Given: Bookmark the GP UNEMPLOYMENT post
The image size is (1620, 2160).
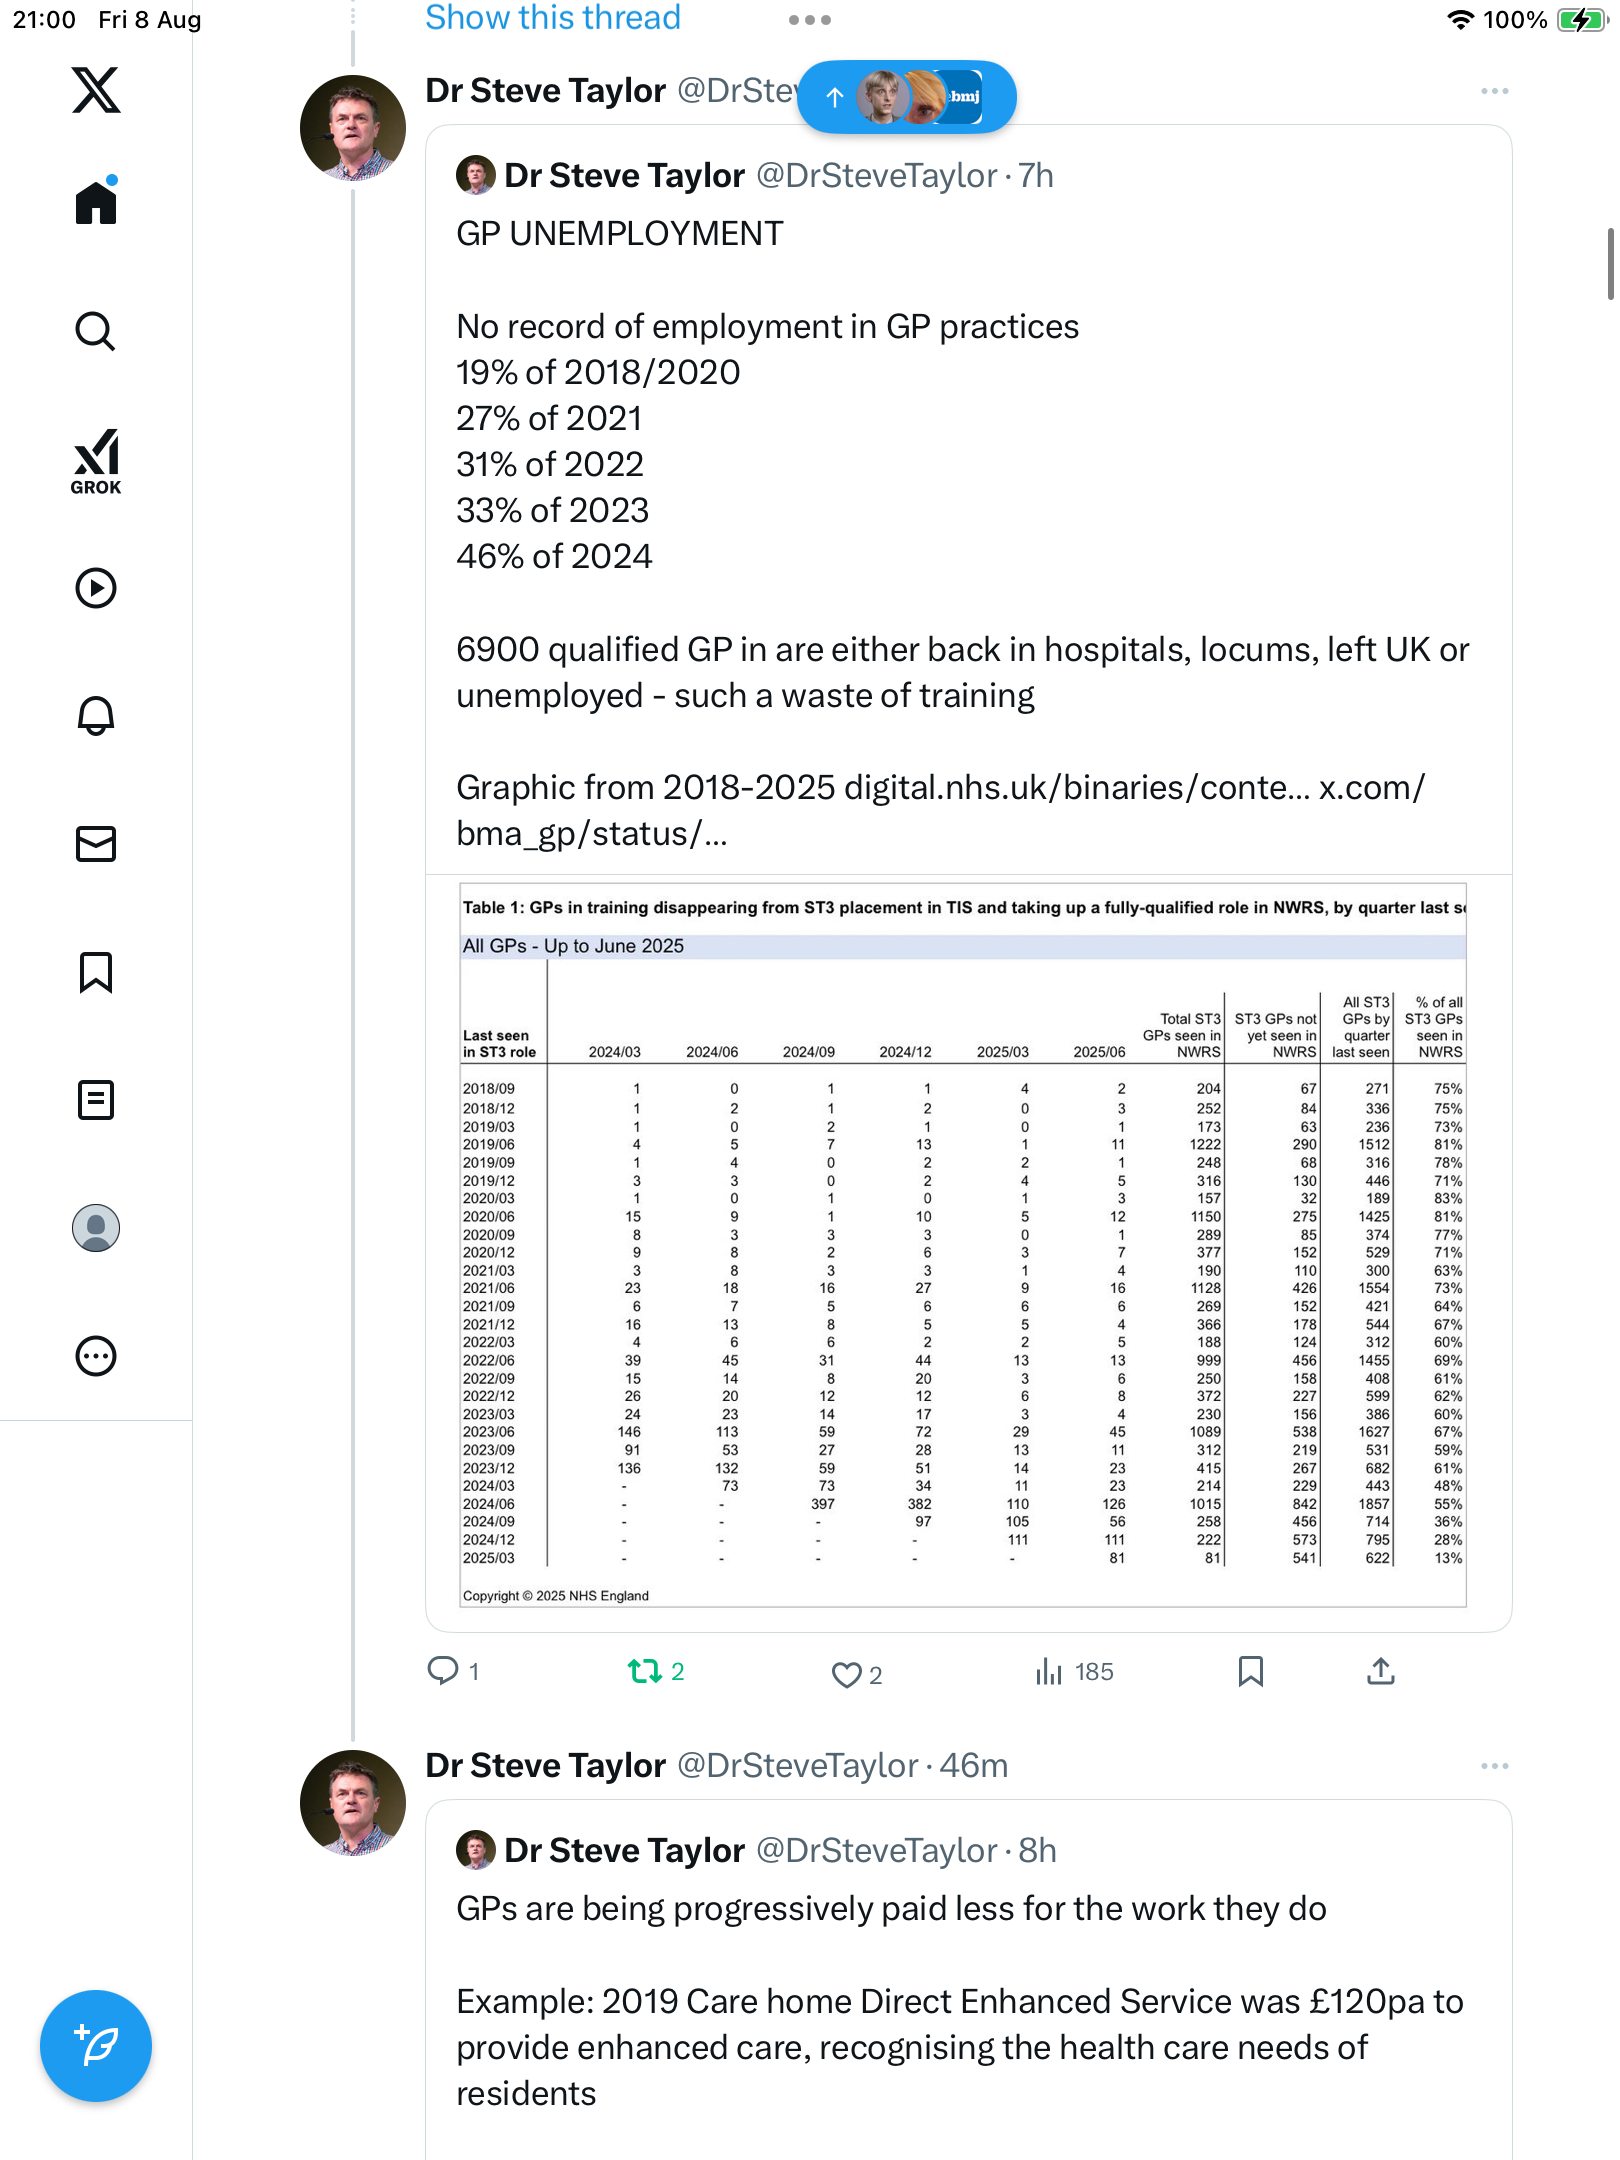Looking at the screenshot, I should [x=1250, y=1671].
